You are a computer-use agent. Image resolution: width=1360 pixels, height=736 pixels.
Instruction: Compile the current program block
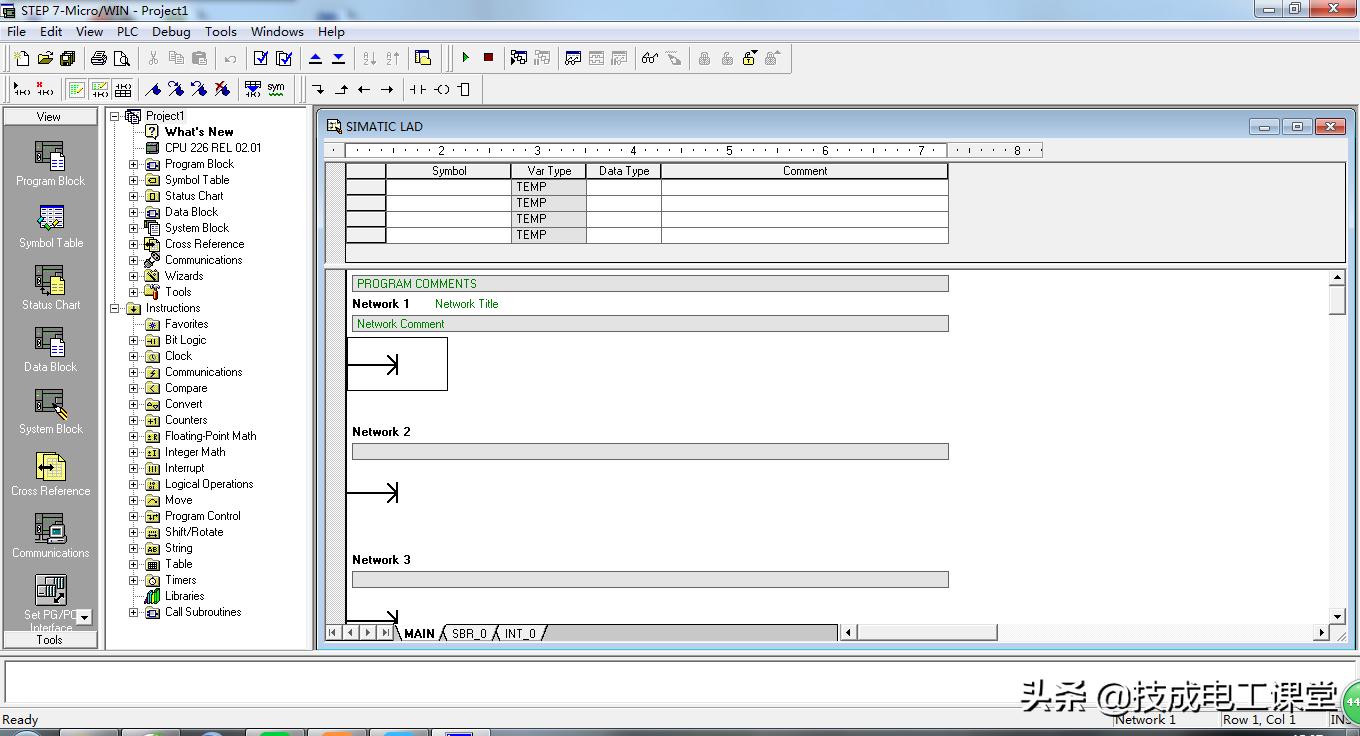261,58
